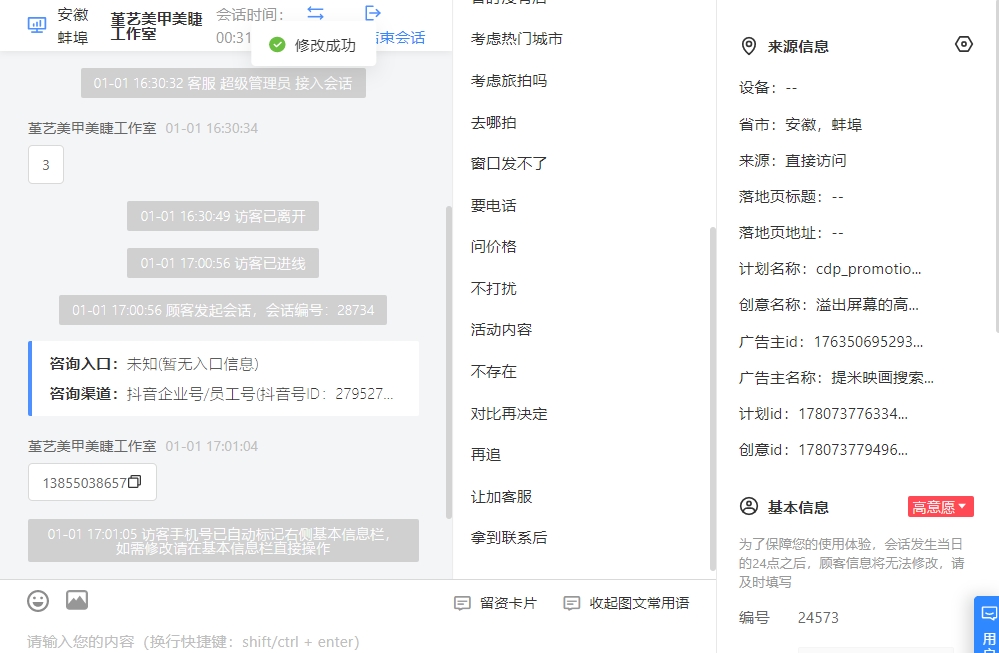Choose the 拿到联系后 quick reply
Viewport: 999px width, 653px height.
tap(509, 538)
